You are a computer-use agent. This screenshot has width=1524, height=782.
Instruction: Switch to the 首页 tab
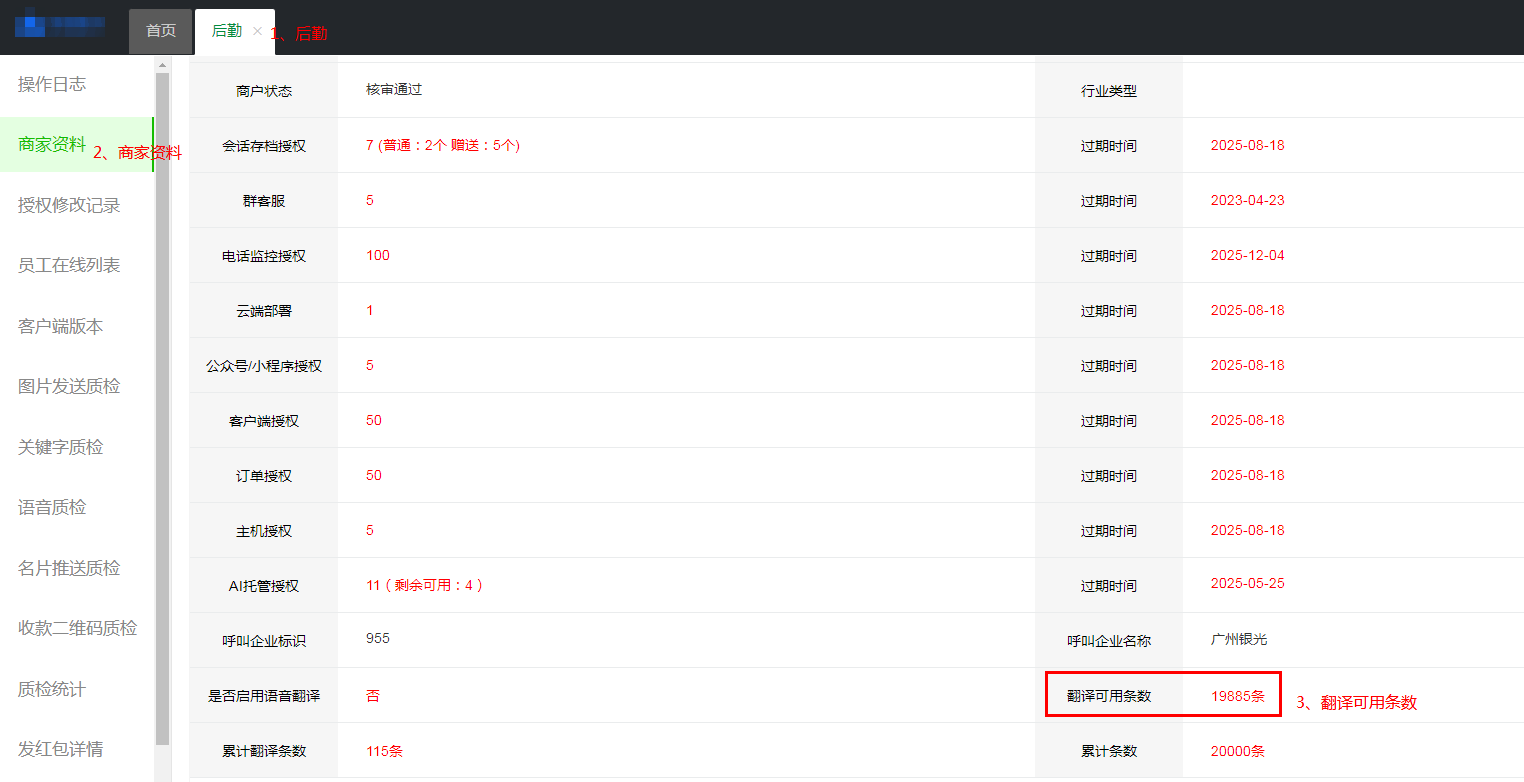tap(160, 31)
